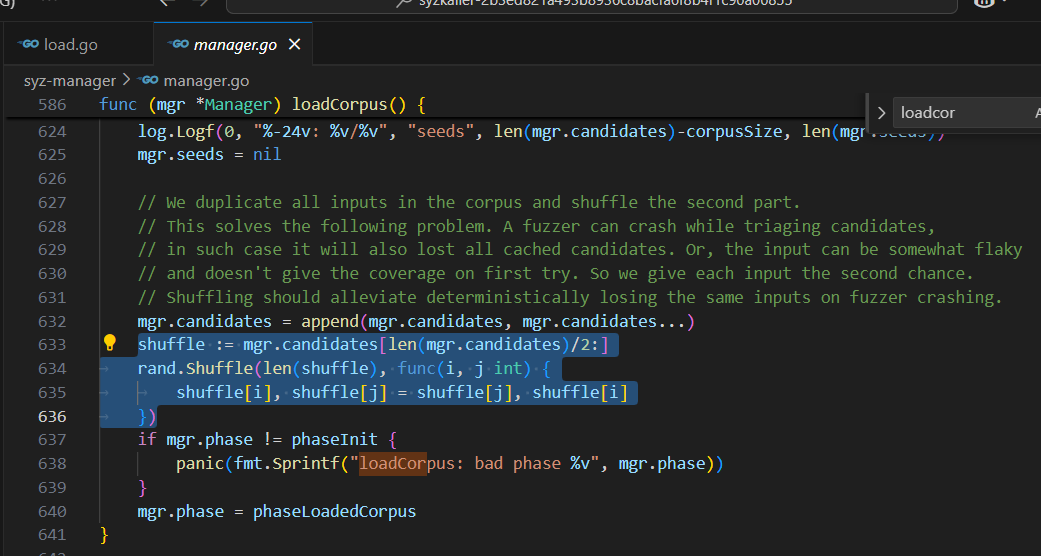Click the nil keyword on line 625
This screenshot has width=1041, height=556.
[267, 155]
